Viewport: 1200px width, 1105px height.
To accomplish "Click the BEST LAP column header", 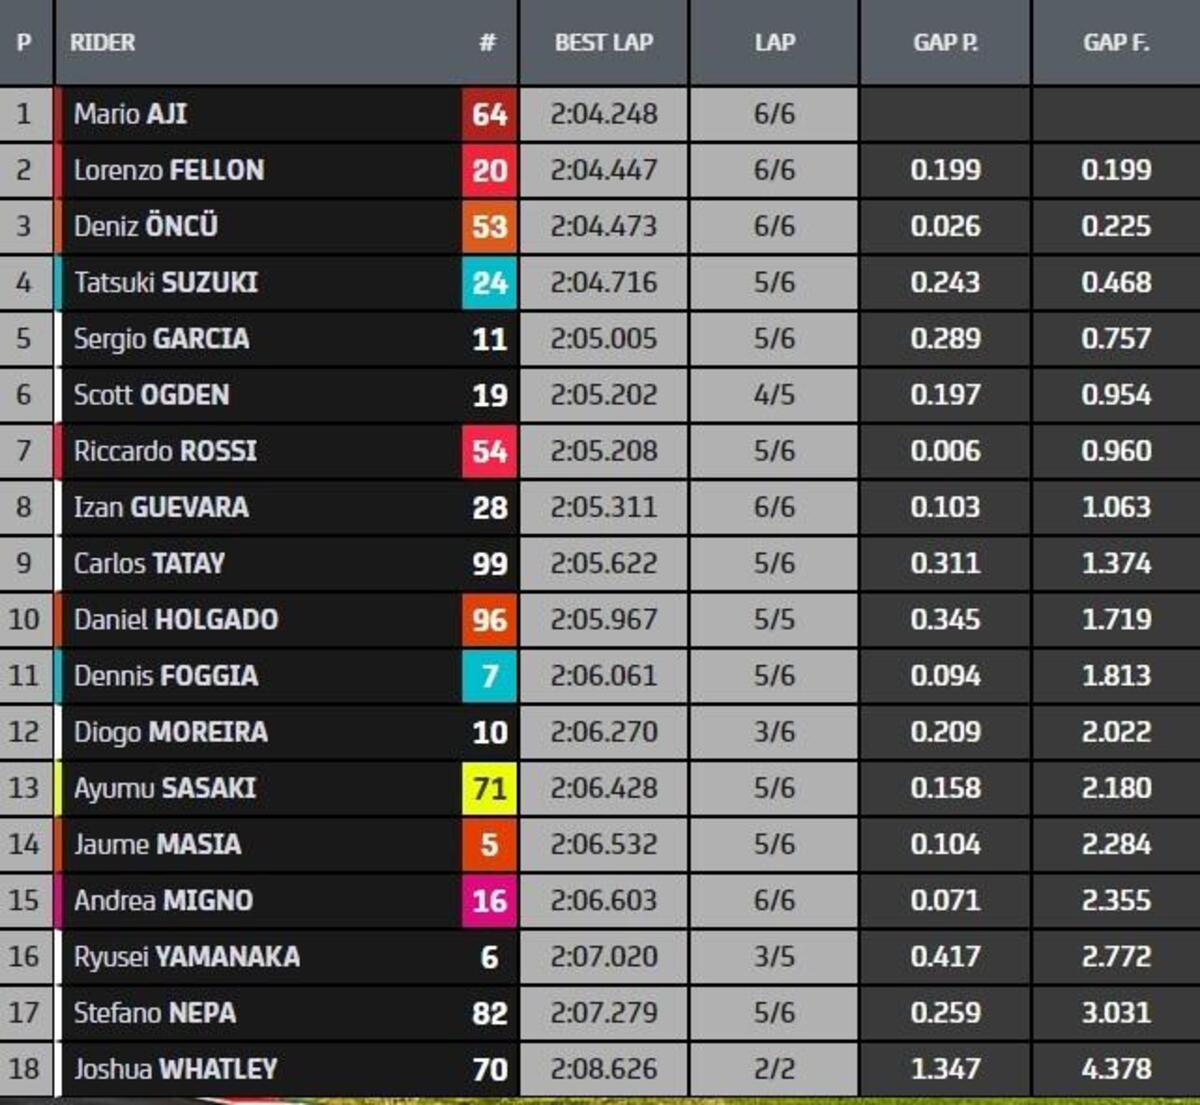I will pyautogui.click(x=603, y=42).
